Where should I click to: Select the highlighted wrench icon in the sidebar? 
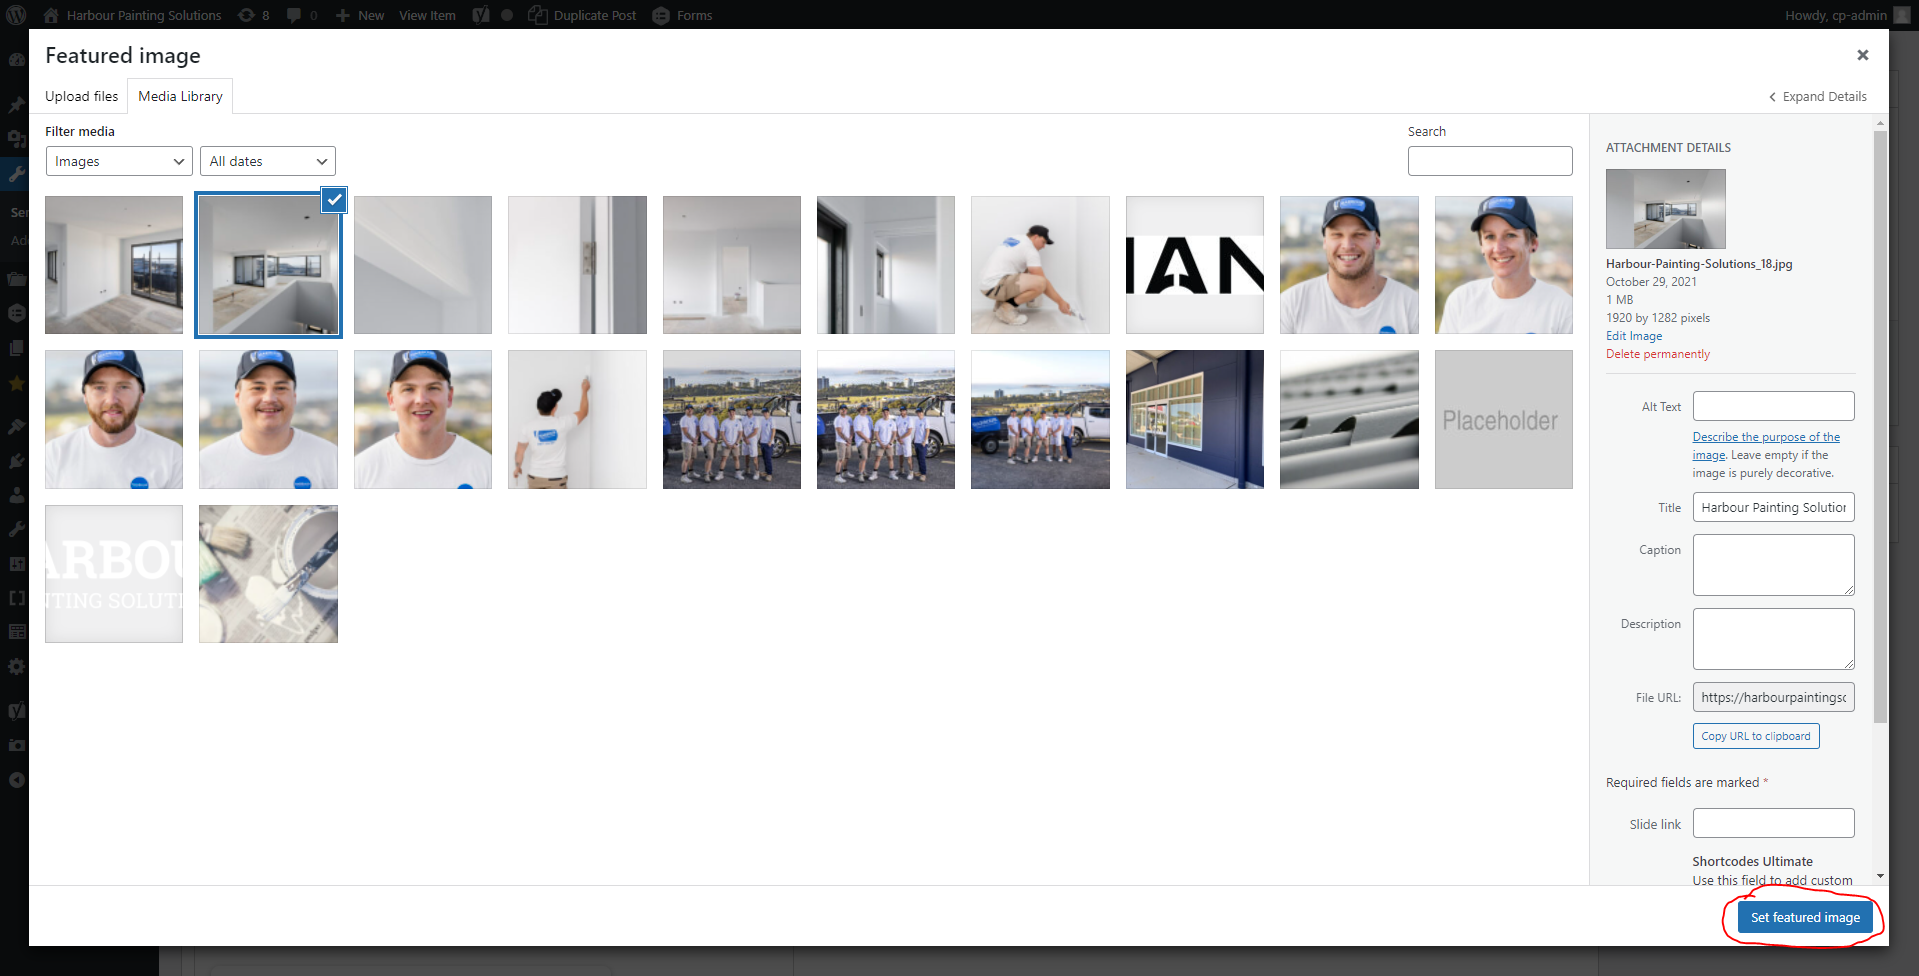coord(16,174)
